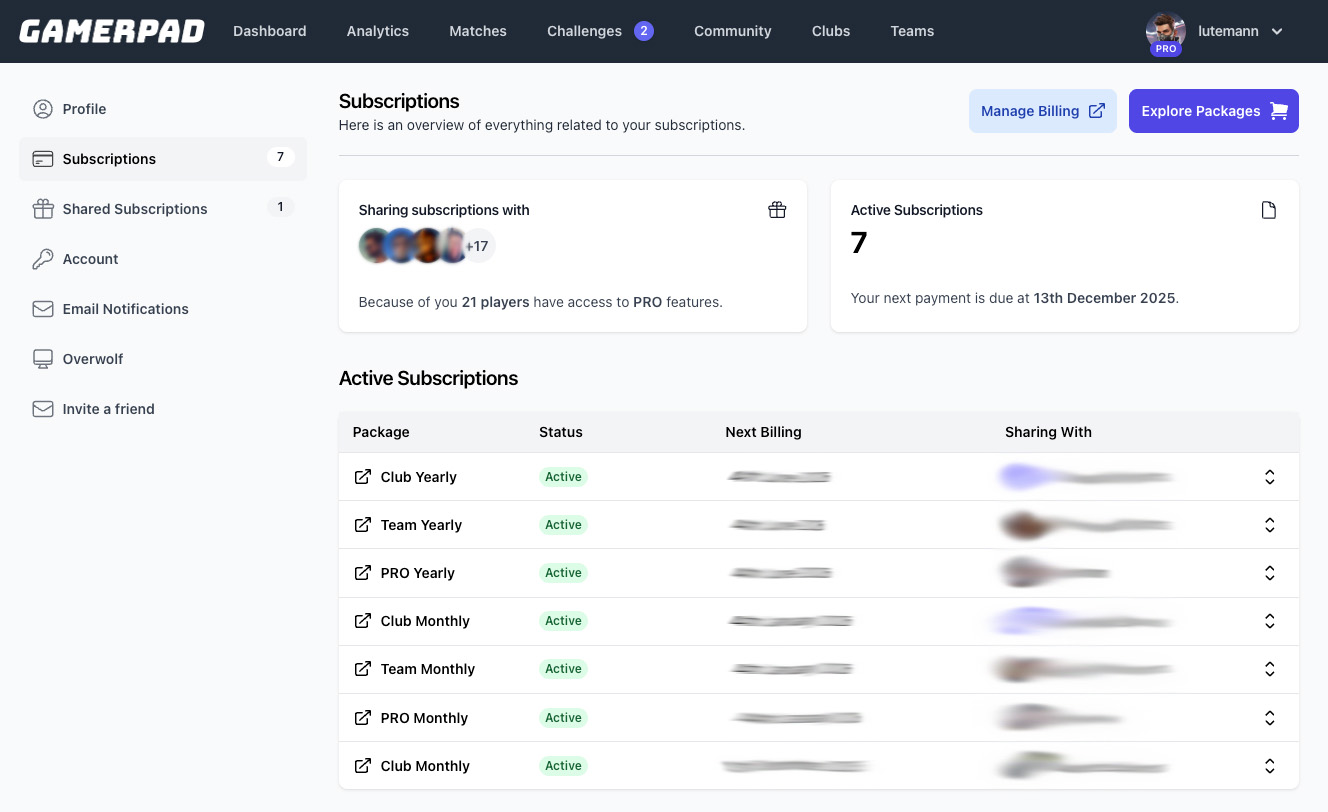
Task: Click the gift icon in sharing card
Action: click(777, 210)
